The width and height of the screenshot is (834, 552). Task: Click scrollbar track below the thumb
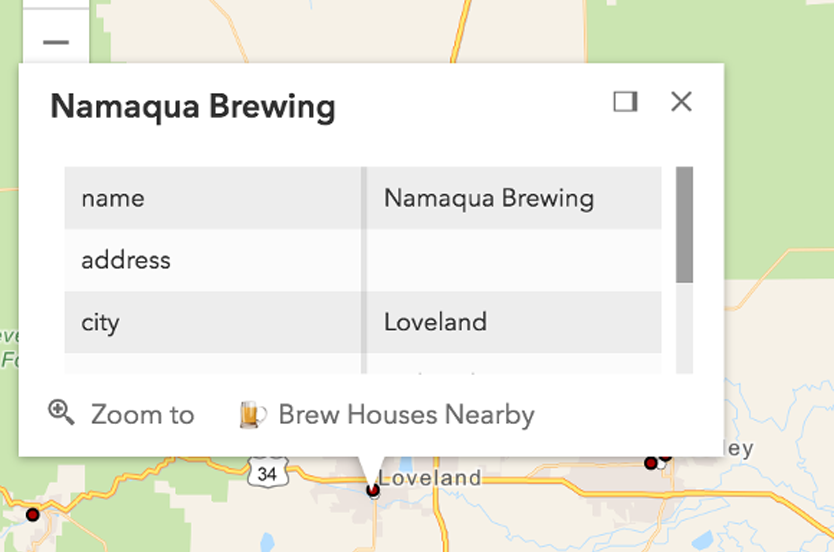(x=685, y=328)
